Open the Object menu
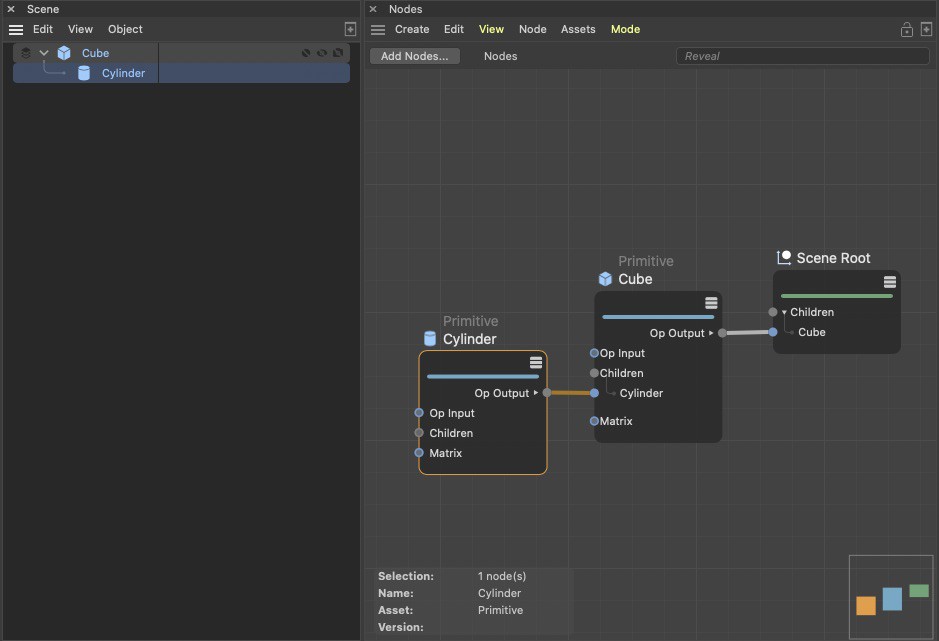Screen dimensions: 939x641 125,29
